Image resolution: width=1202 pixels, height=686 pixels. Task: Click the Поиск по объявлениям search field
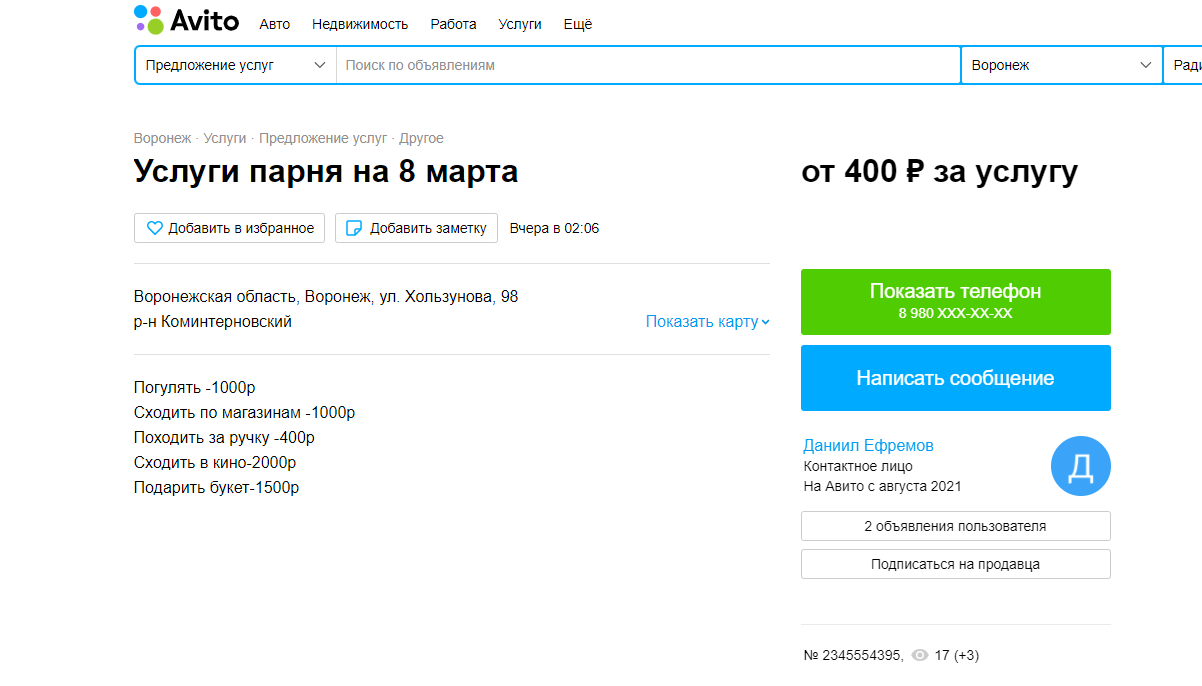648,65
